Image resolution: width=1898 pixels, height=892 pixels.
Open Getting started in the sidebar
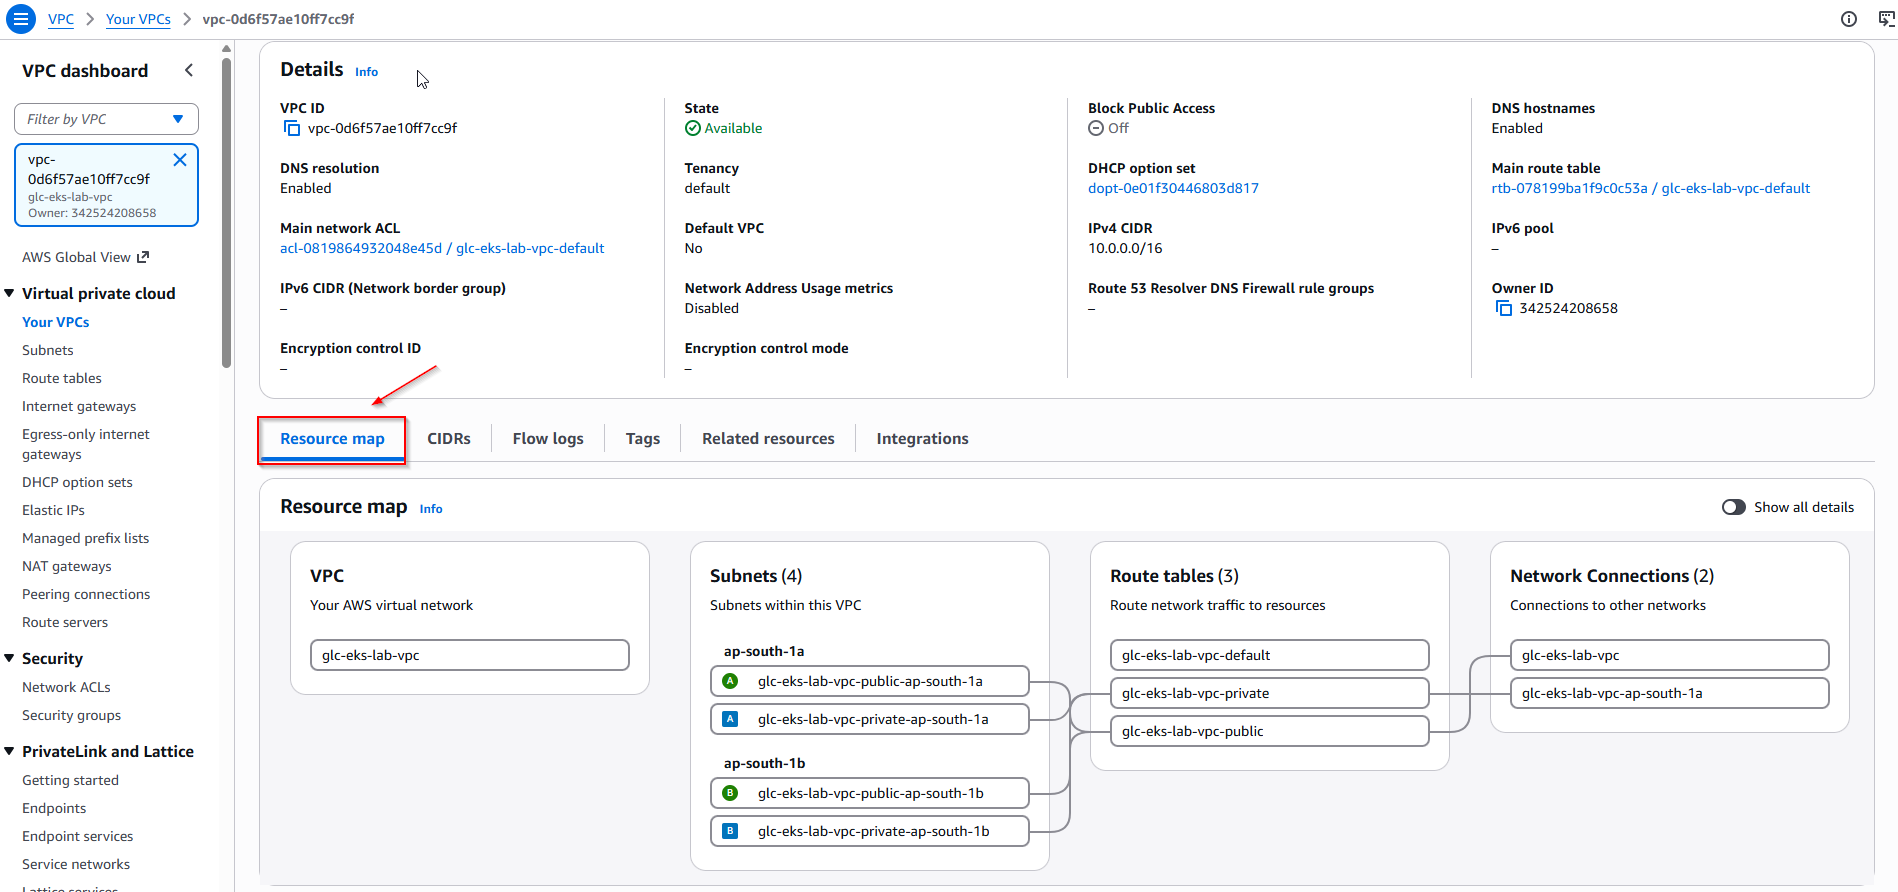70,780
